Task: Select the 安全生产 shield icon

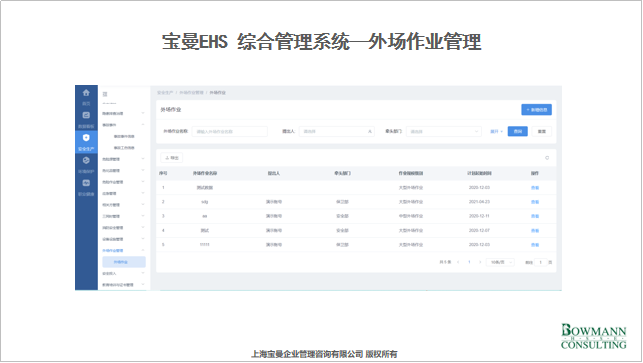Action: pos(86,138)
